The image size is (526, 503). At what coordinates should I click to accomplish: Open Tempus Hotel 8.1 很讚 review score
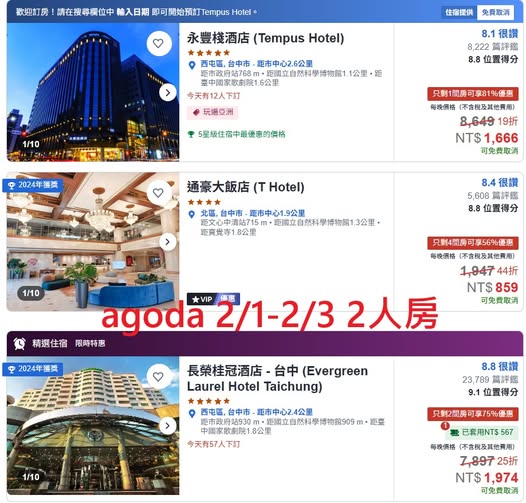point(499,34)
